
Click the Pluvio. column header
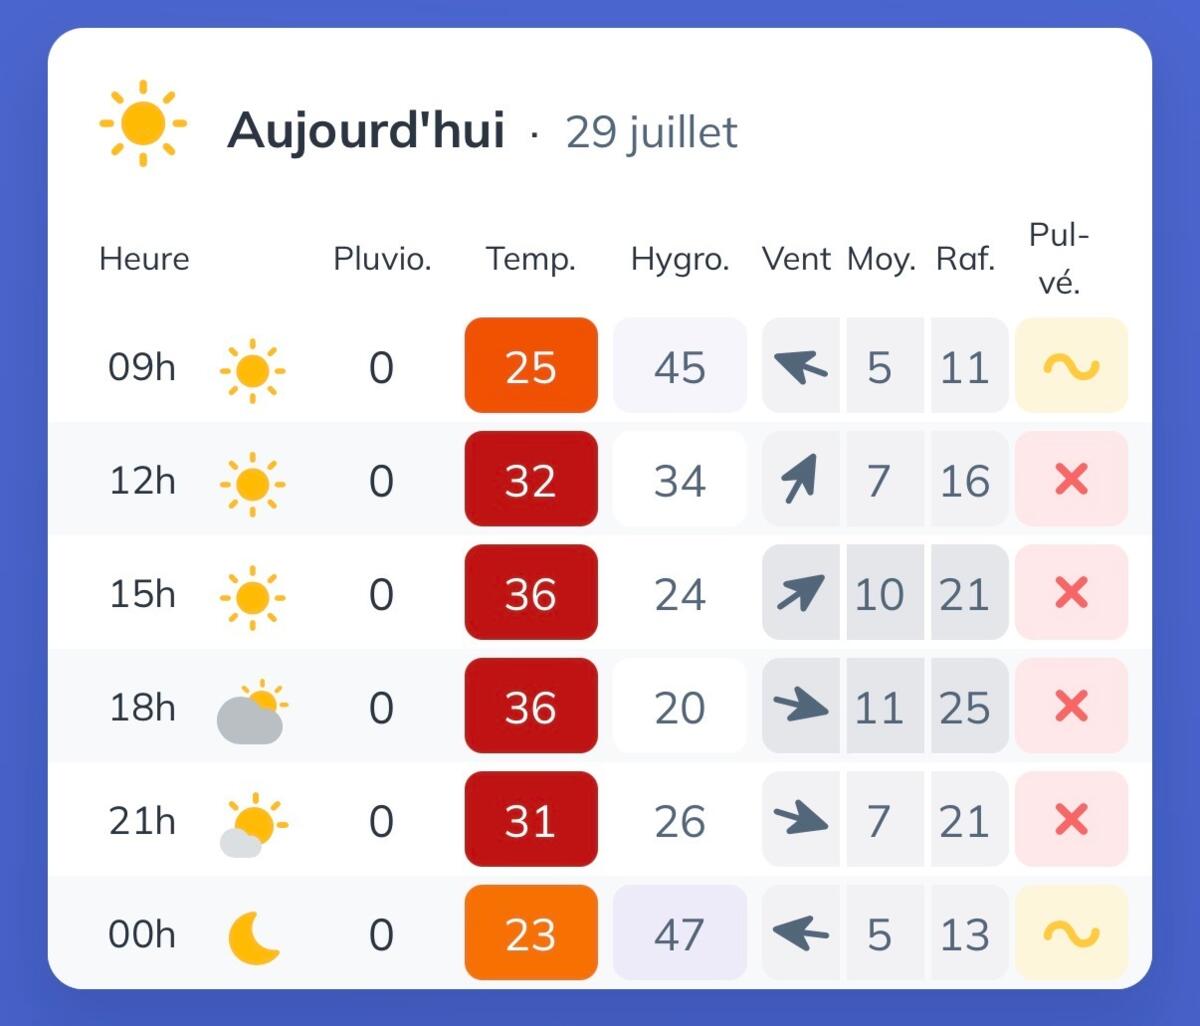click(x=382, y=259)
